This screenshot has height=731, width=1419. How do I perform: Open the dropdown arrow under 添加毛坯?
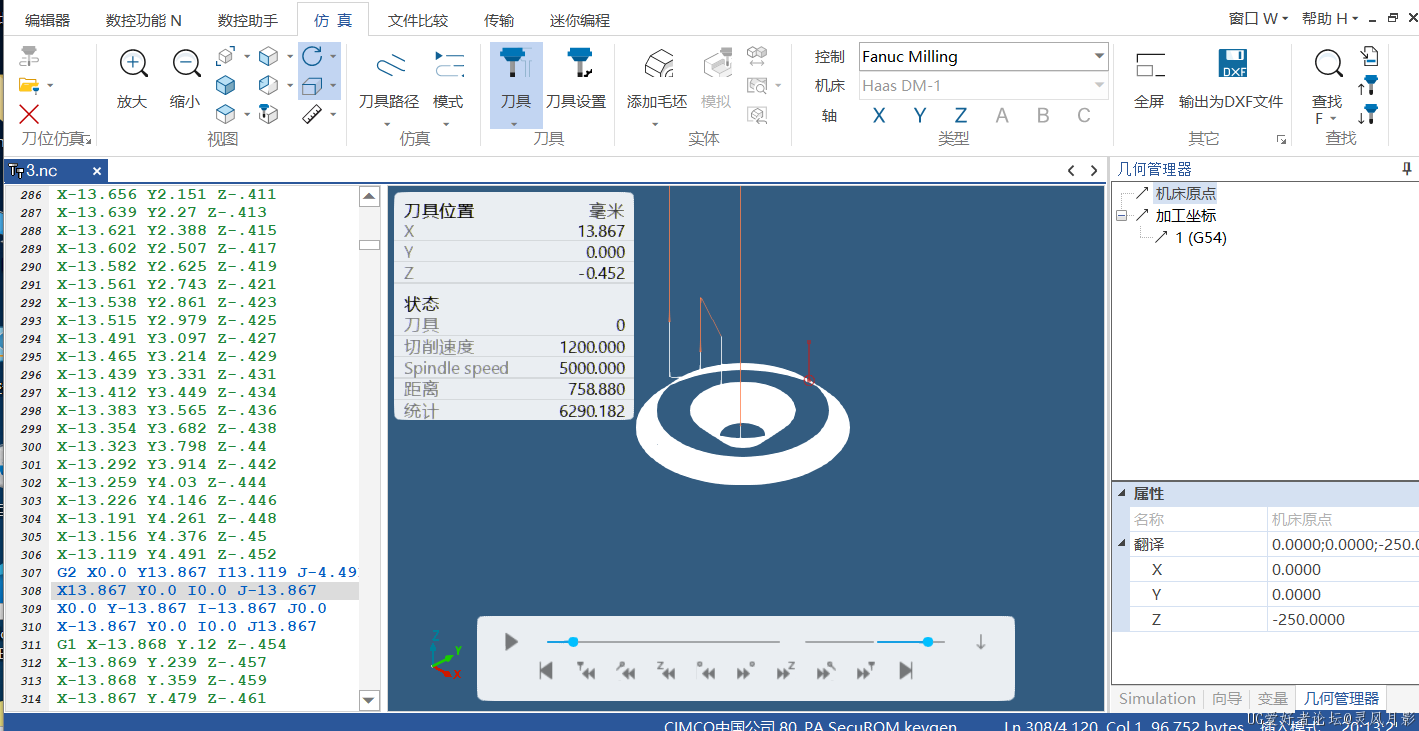pyautogui.click(x=656, y=125)
